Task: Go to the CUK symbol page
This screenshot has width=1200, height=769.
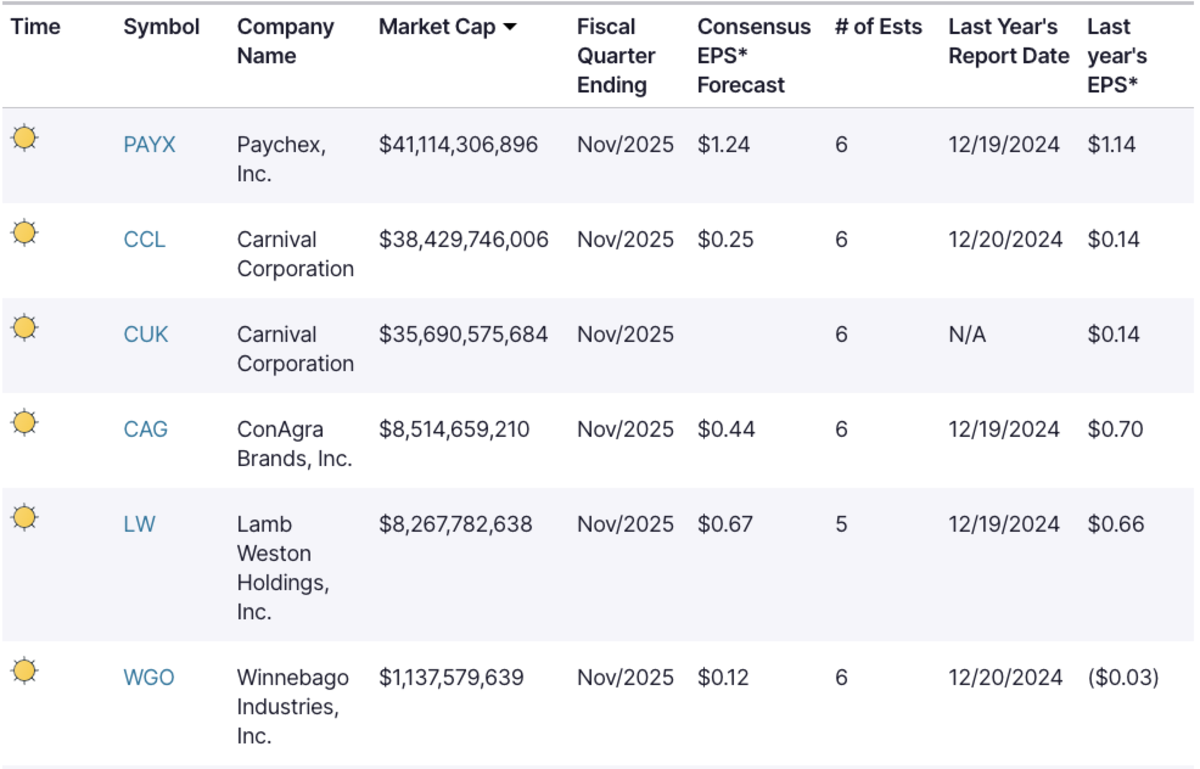Action: point(146,335)
